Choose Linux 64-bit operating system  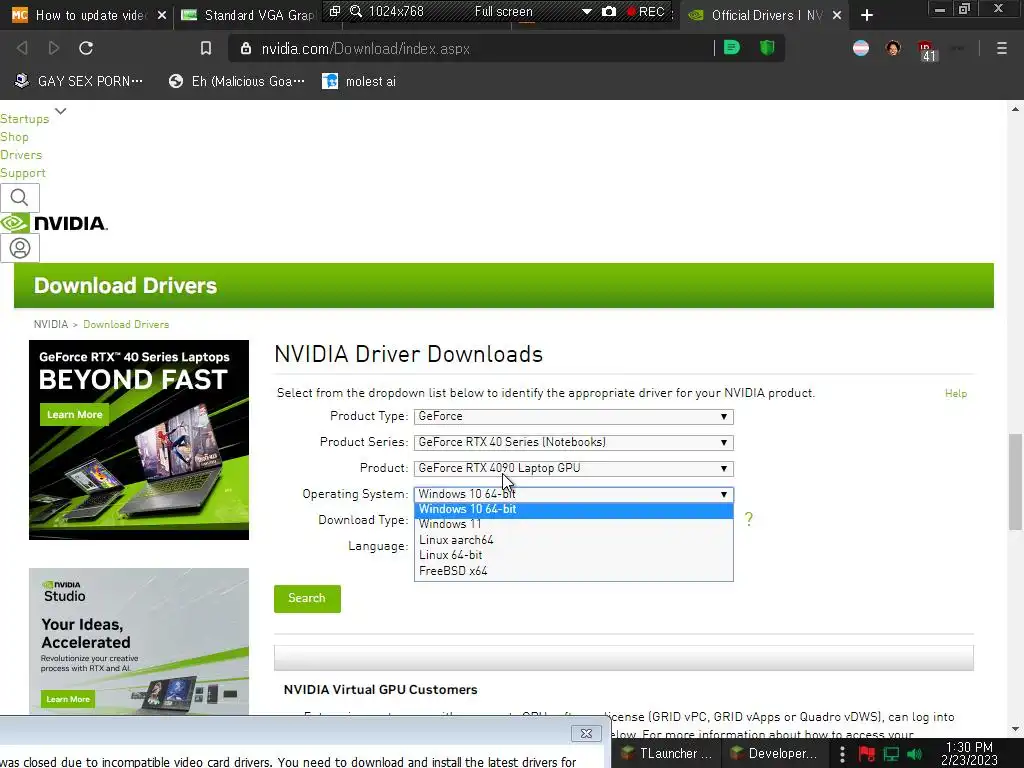point(573,555)
